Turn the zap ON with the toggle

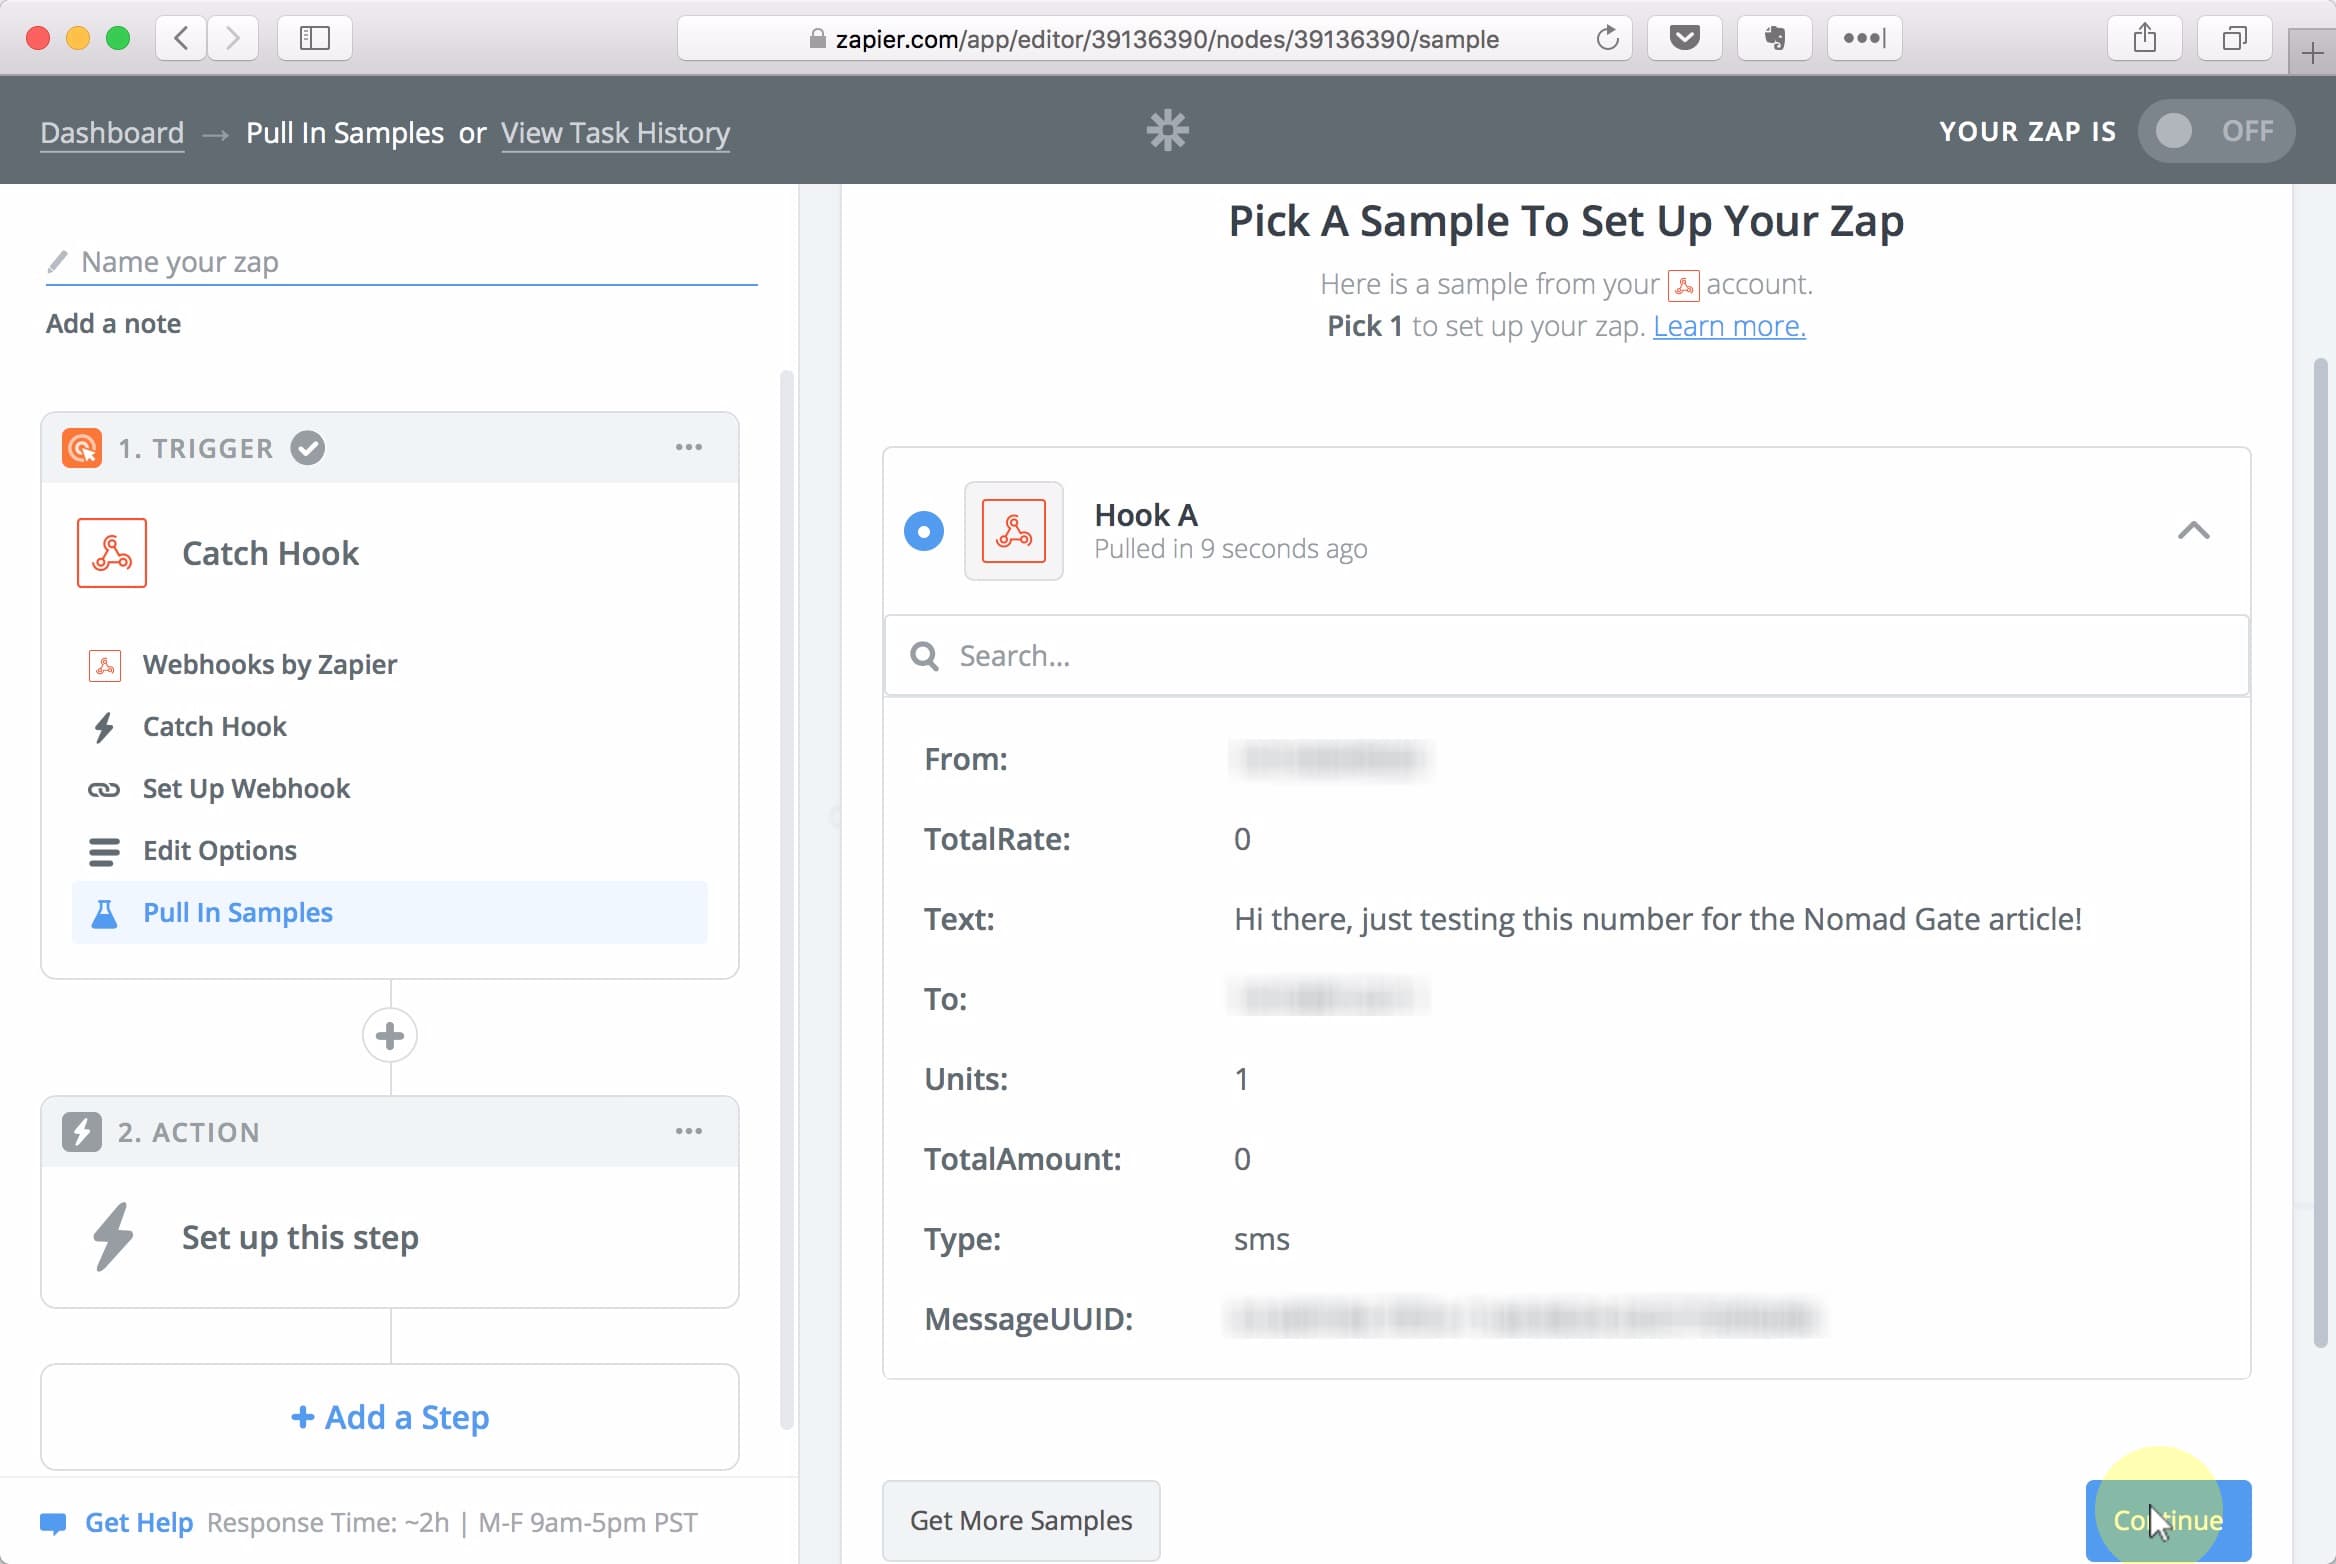pos(2216,131)
